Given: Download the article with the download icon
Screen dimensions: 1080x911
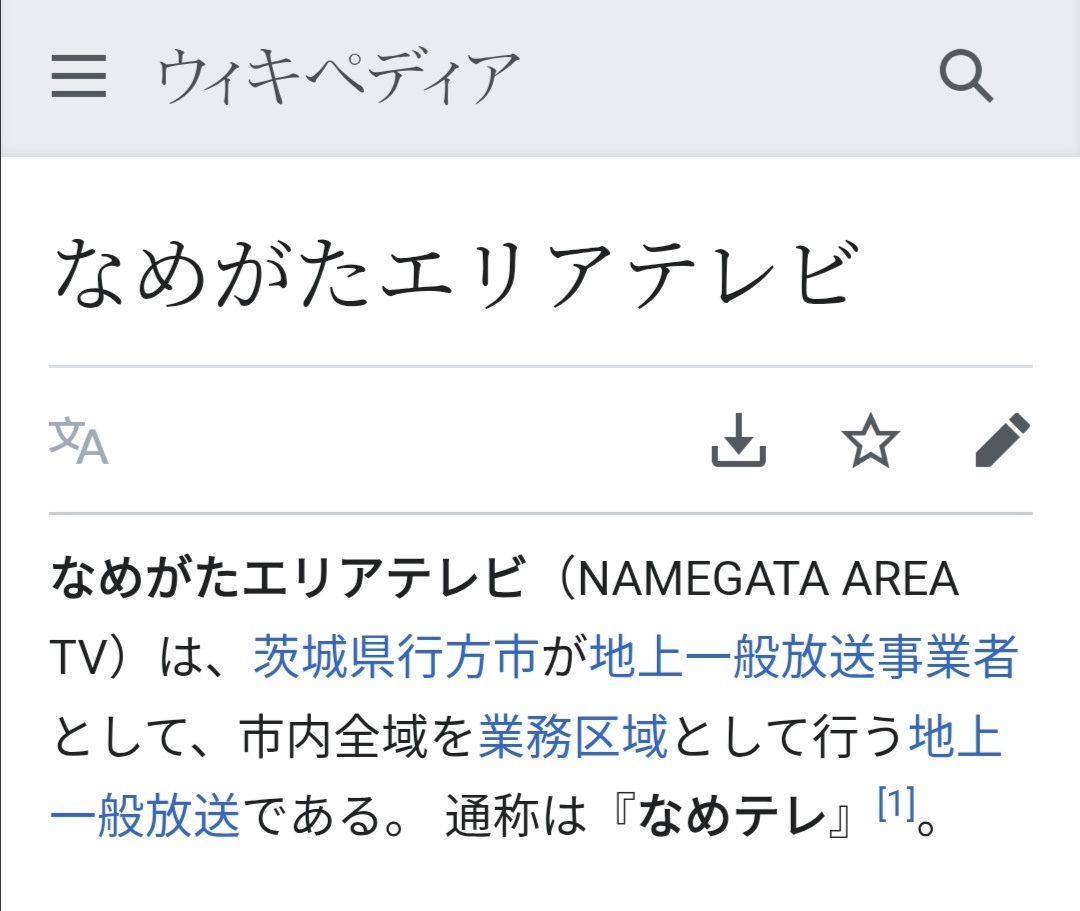Looking at the screenshot, I should click(x=738, y=441).
